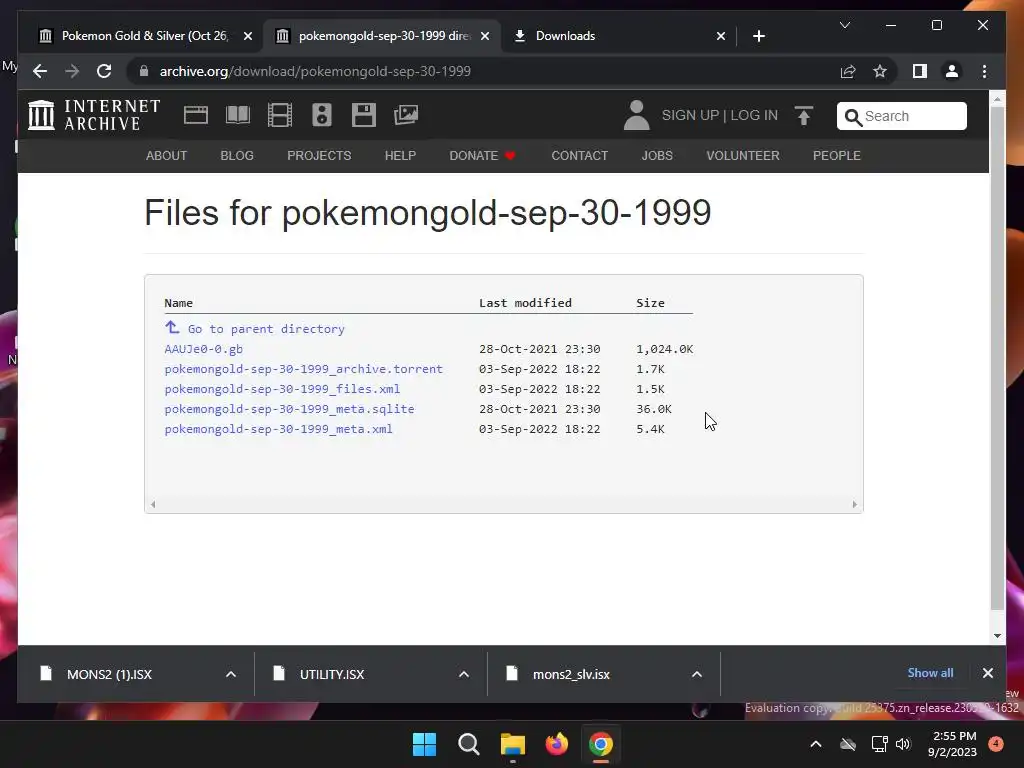Click the page vertical scrollbar
This screenshot has height=768, width=1024.
point(997,358)
